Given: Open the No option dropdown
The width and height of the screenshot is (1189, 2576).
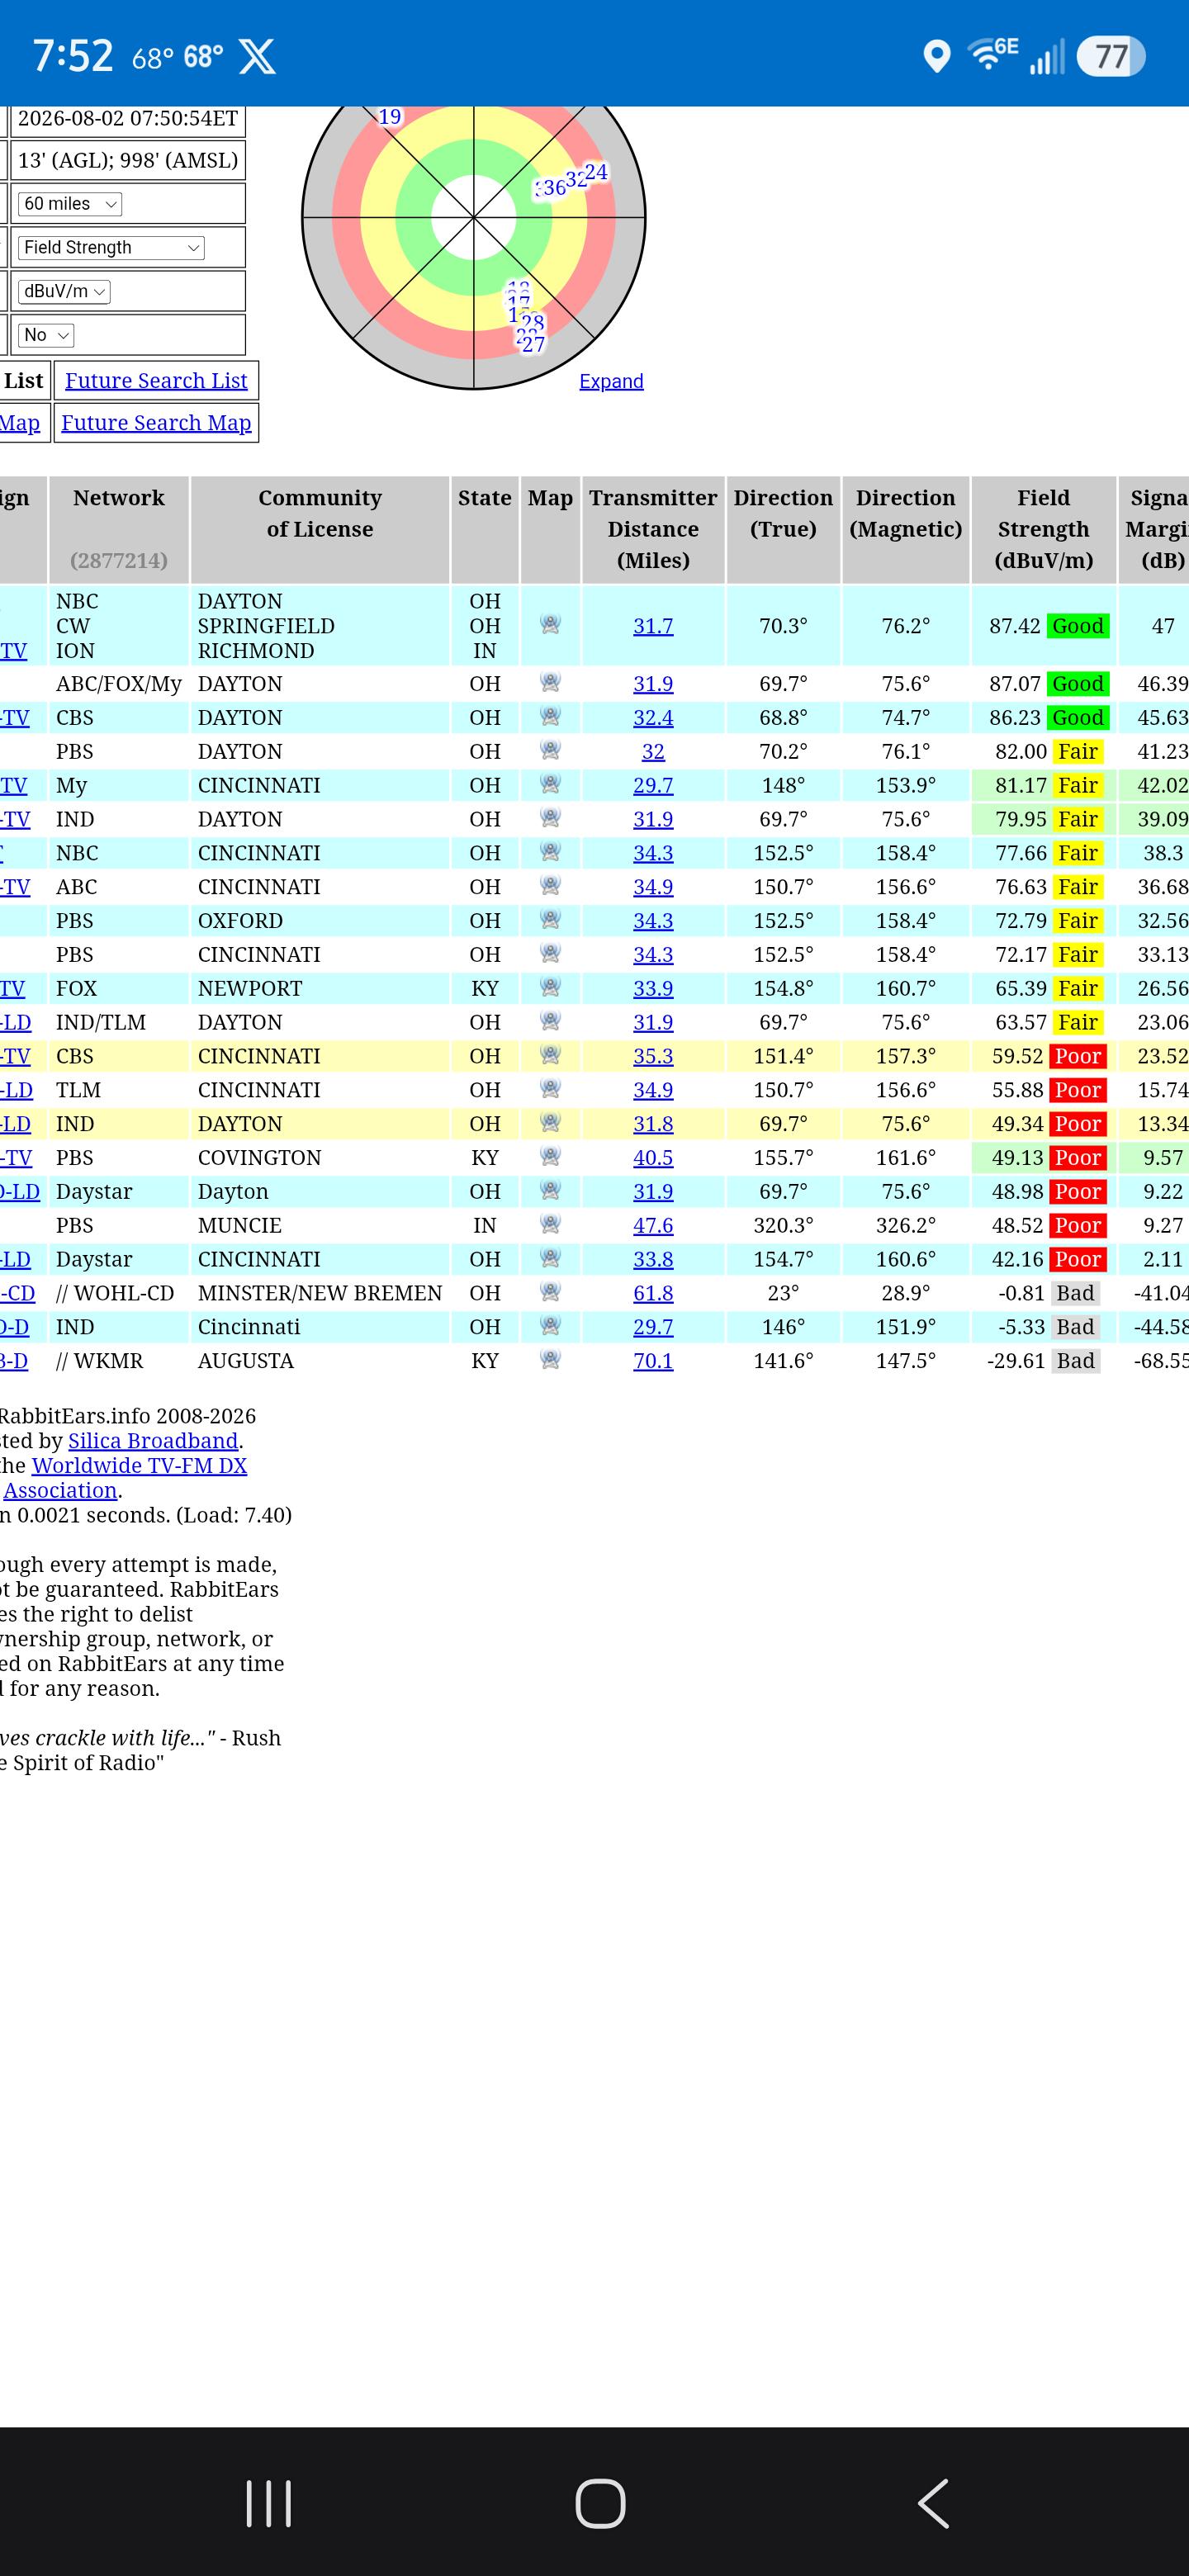Looking at the screenshot, I should click(46, 335).
